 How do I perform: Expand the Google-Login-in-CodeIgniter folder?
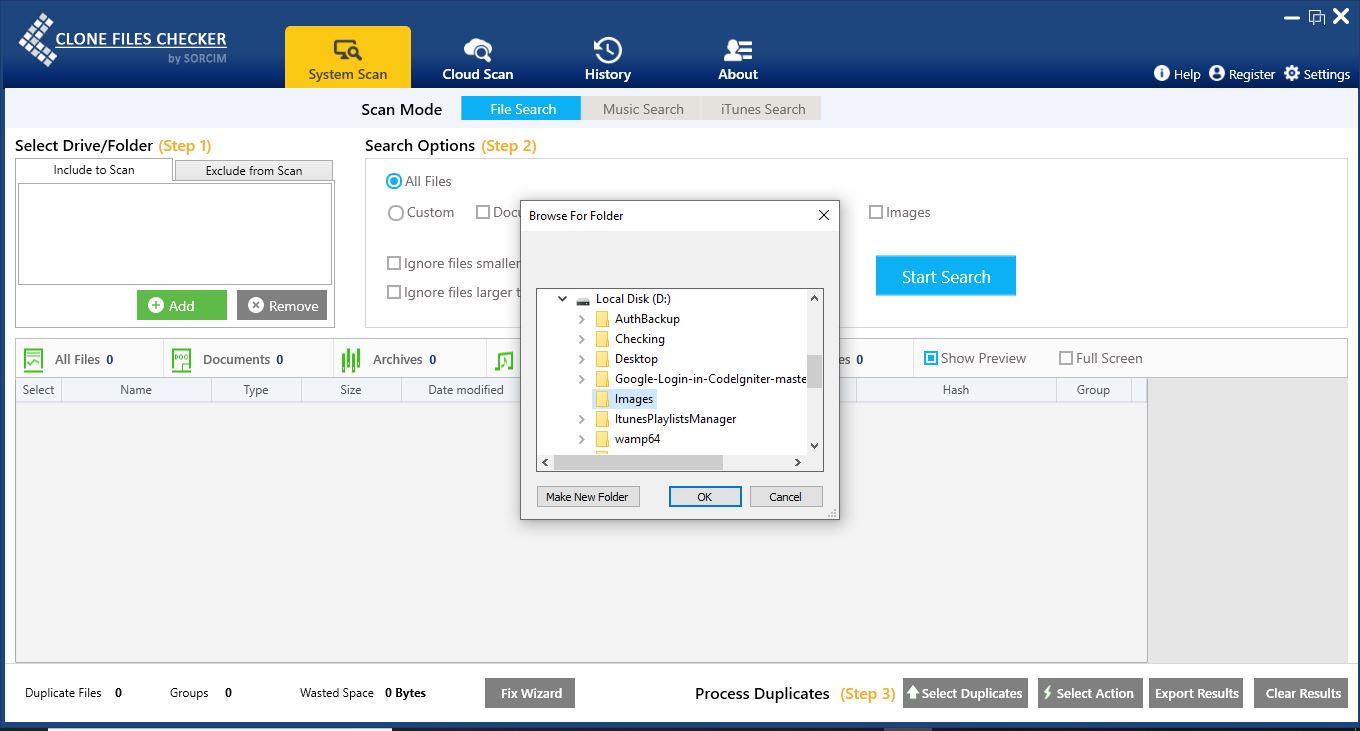[x=582, y=379]
